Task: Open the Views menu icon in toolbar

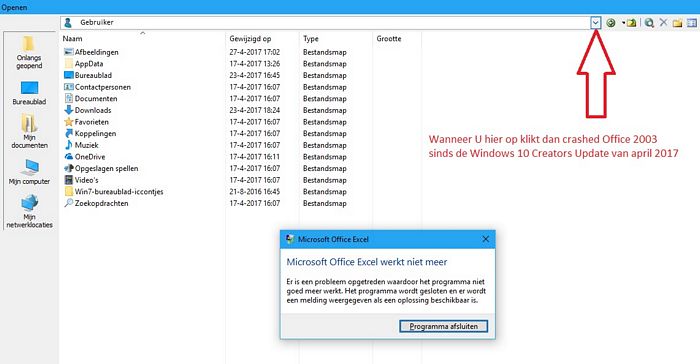Action: pos(692,22)
